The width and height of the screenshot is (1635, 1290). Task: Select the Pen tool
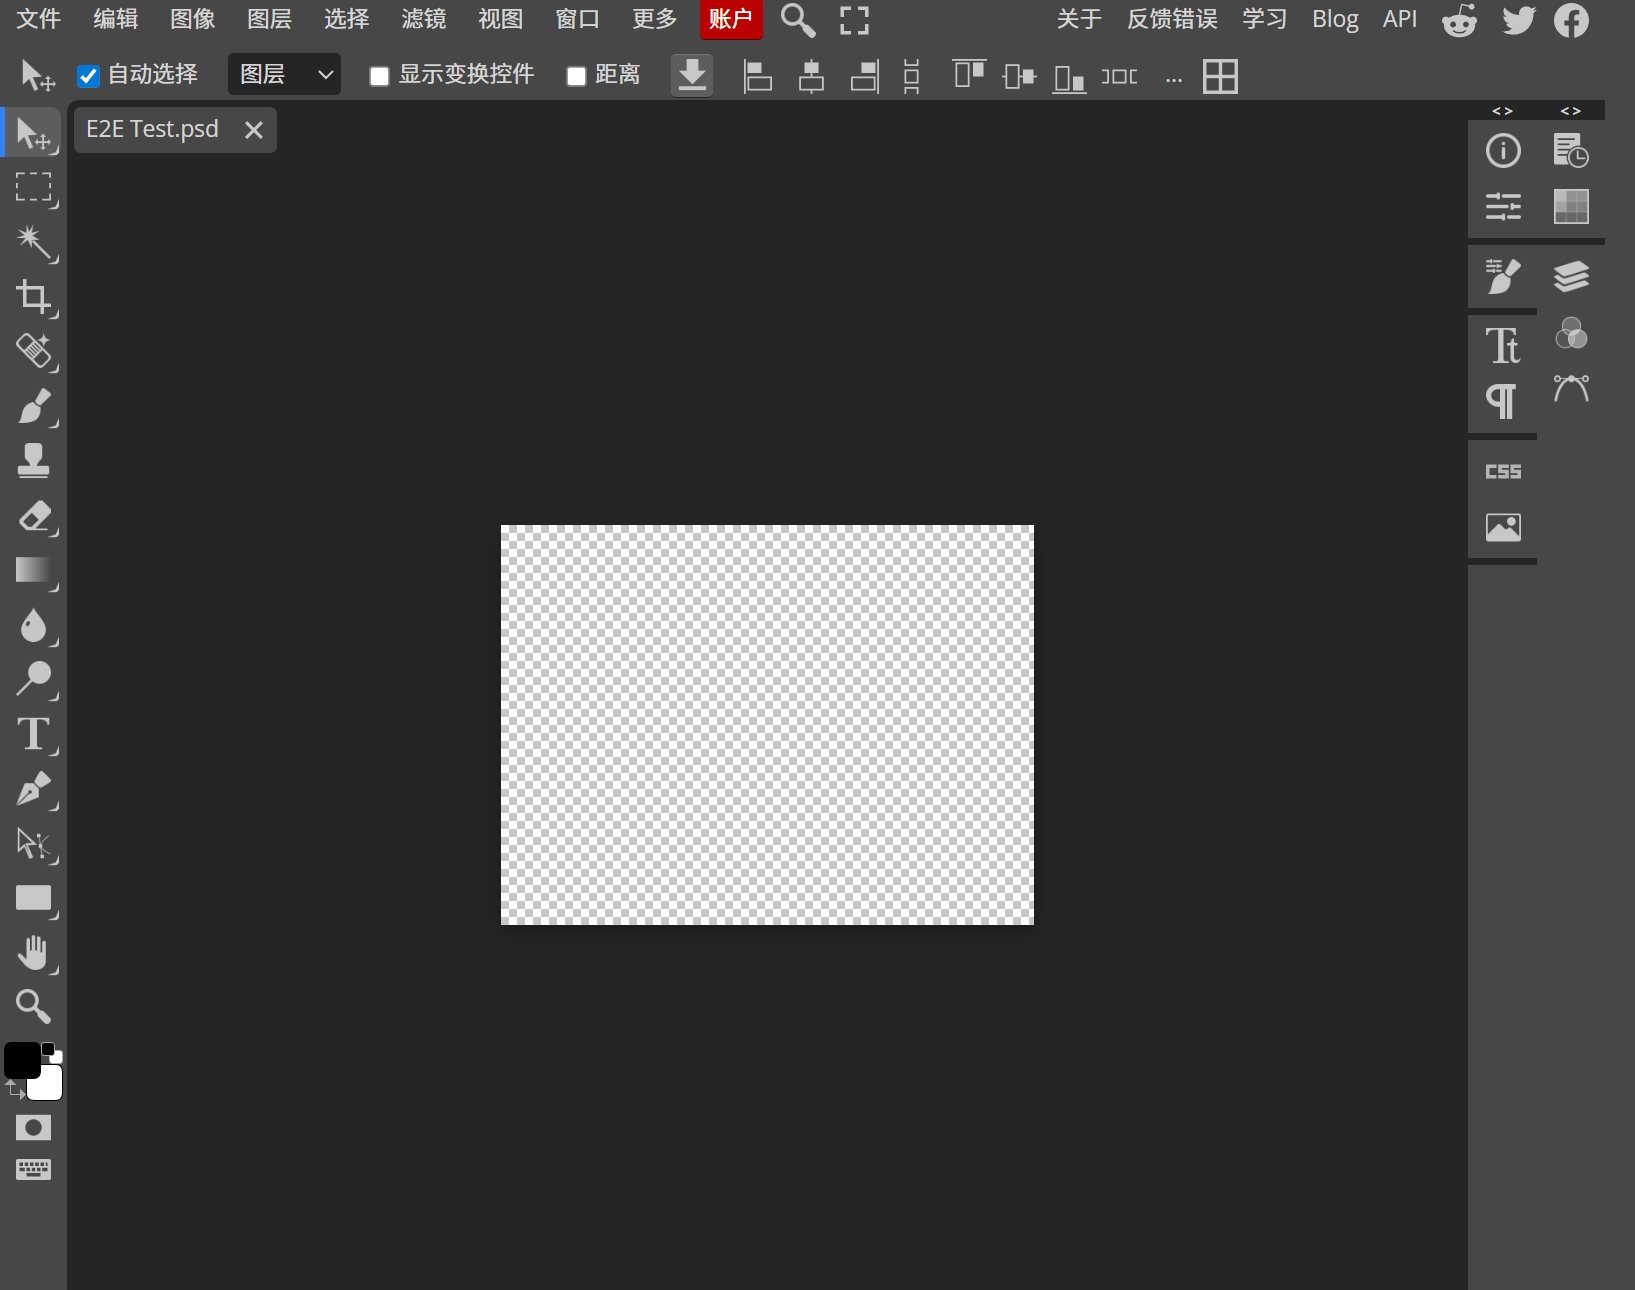[35, 789]
